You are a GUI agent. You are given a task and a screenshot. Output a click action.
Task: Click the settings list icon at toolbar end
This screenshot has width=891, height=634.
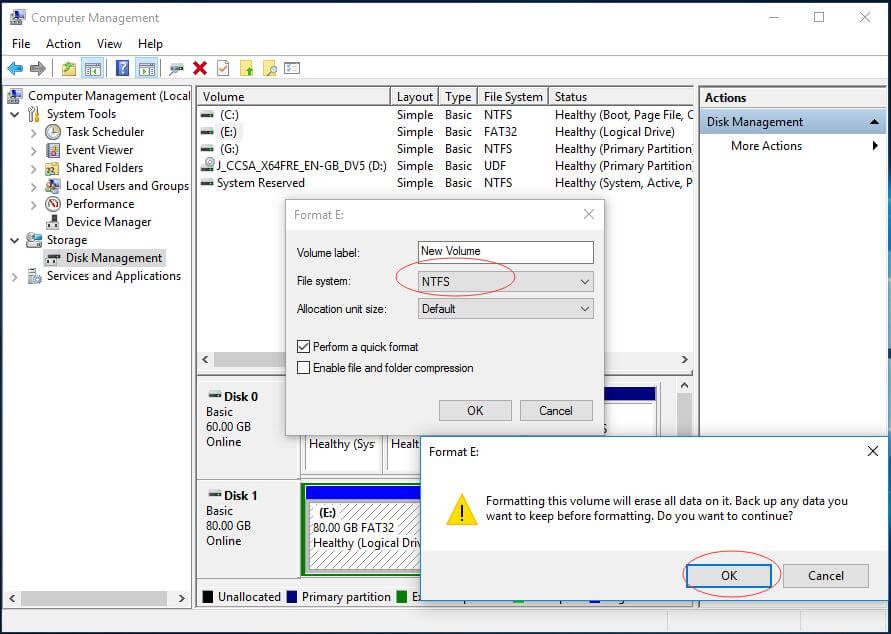pyautogui.click(x=292, y=68)
